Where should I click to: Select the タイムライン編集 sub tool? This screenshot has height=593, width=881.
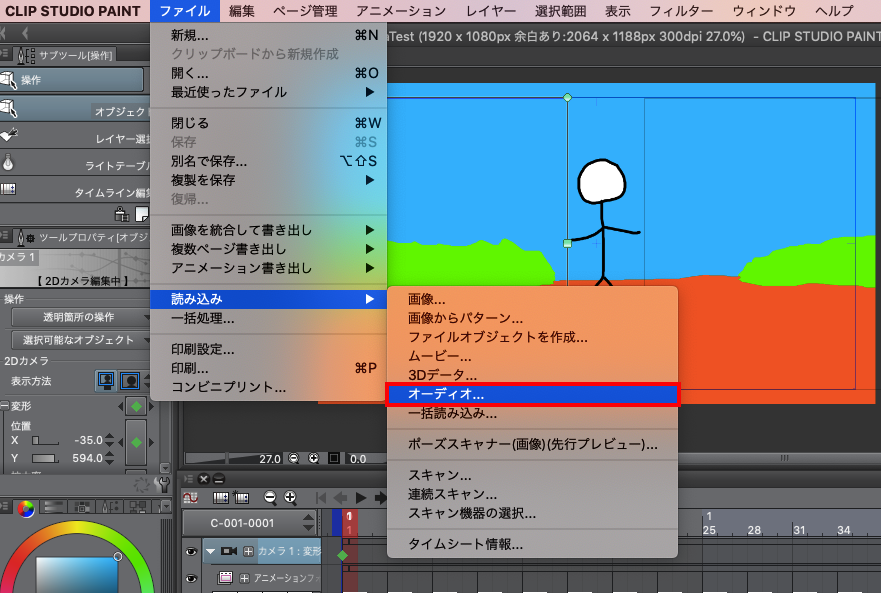pos(75,191)
